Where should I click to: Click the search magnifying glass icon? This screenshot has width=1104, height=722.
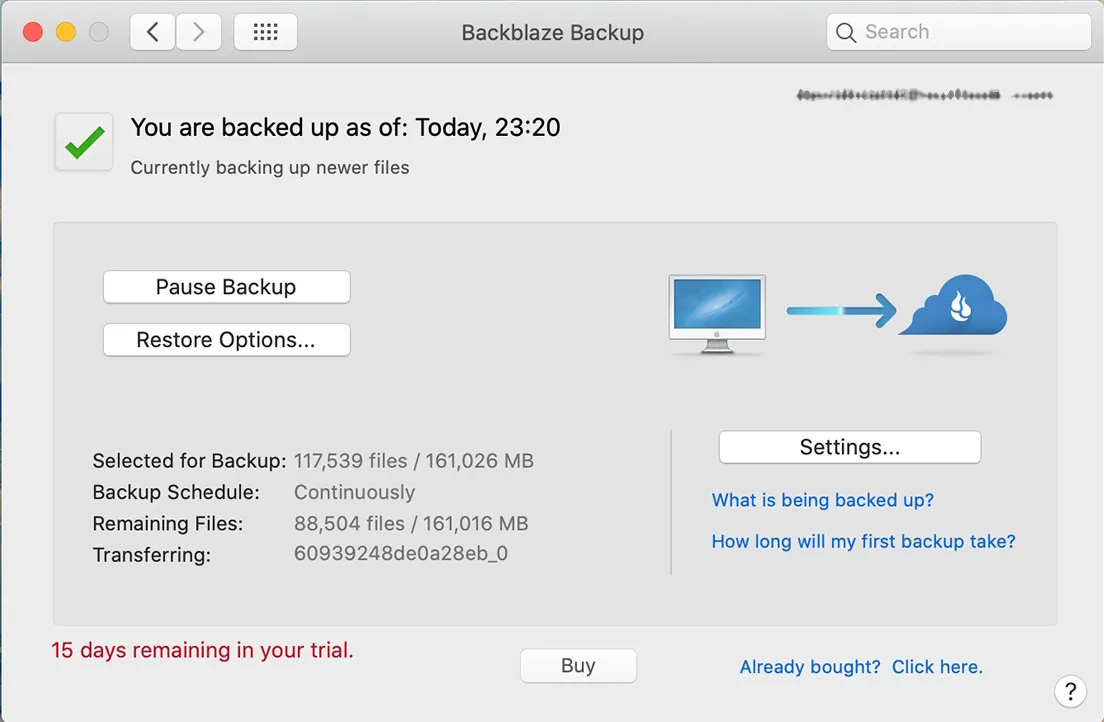[x=846, y=32]
